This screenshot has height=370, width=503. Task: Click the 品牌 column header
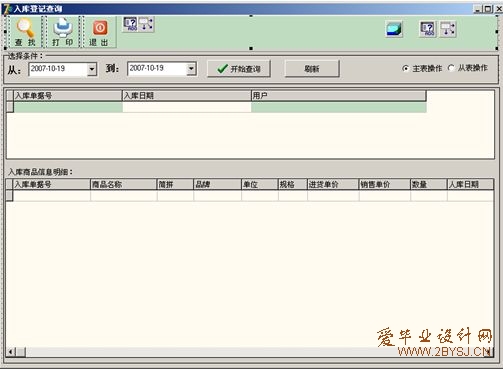tap(217, 184)
